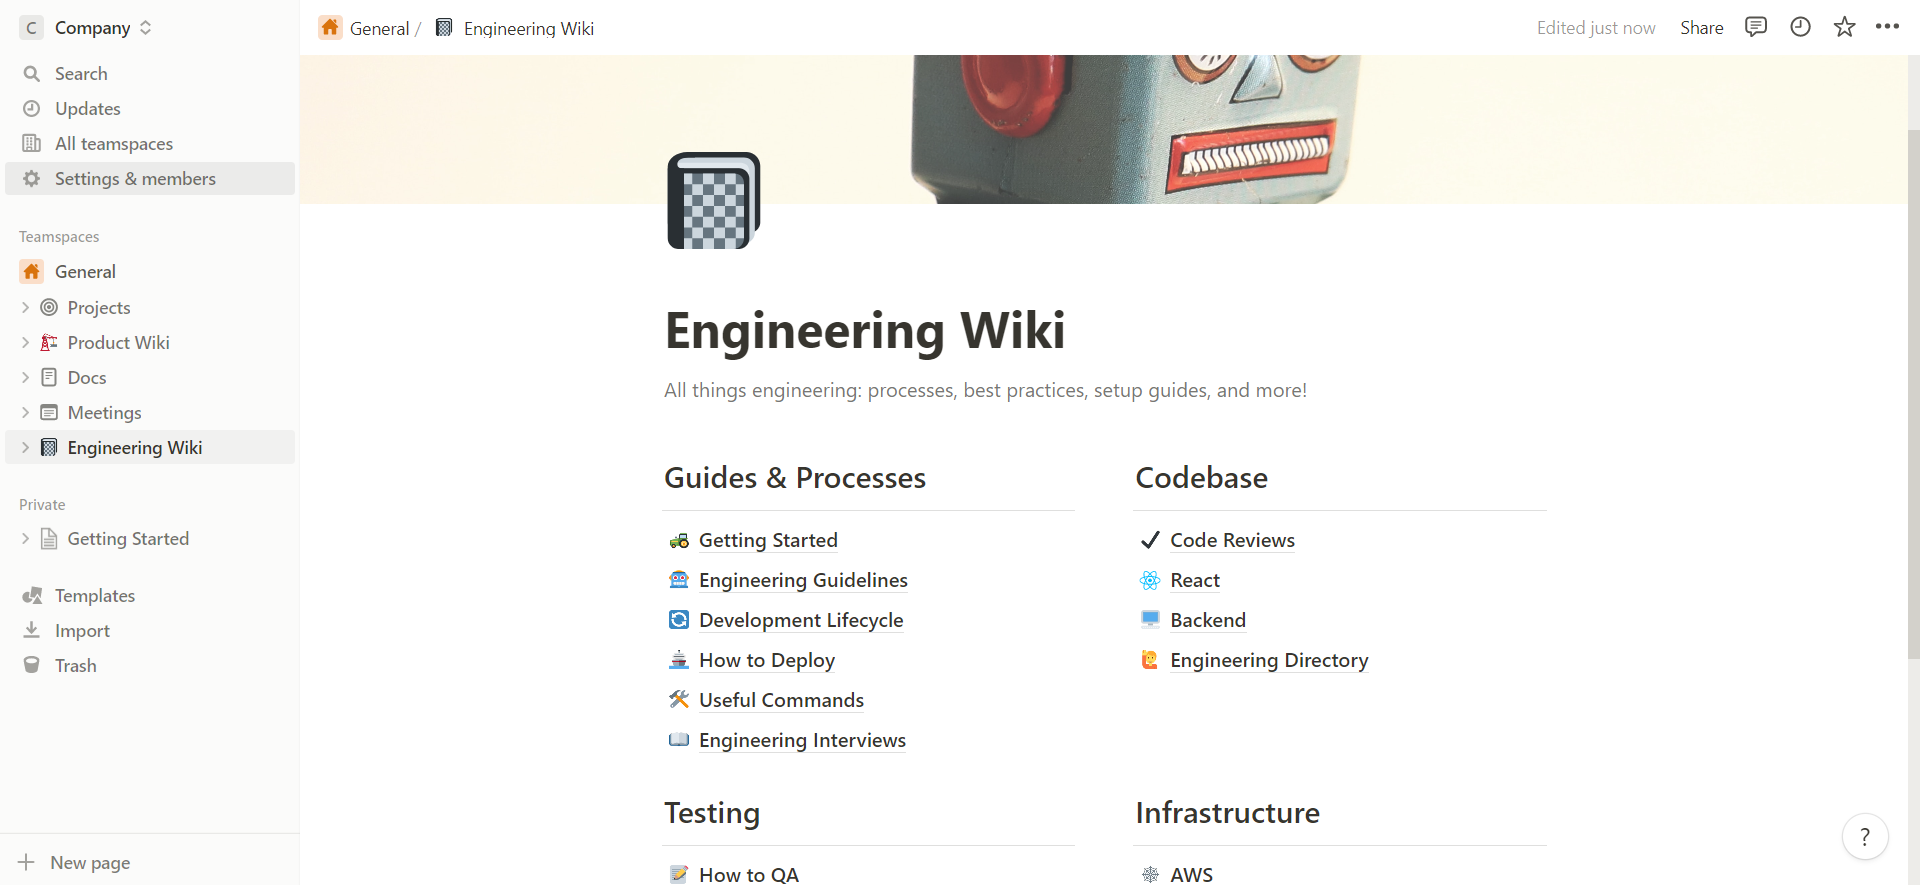The height and width of the screenshot is (885, 1920).
Task: Click the Meetings icon in sidebar
Action: pos(49,412)
